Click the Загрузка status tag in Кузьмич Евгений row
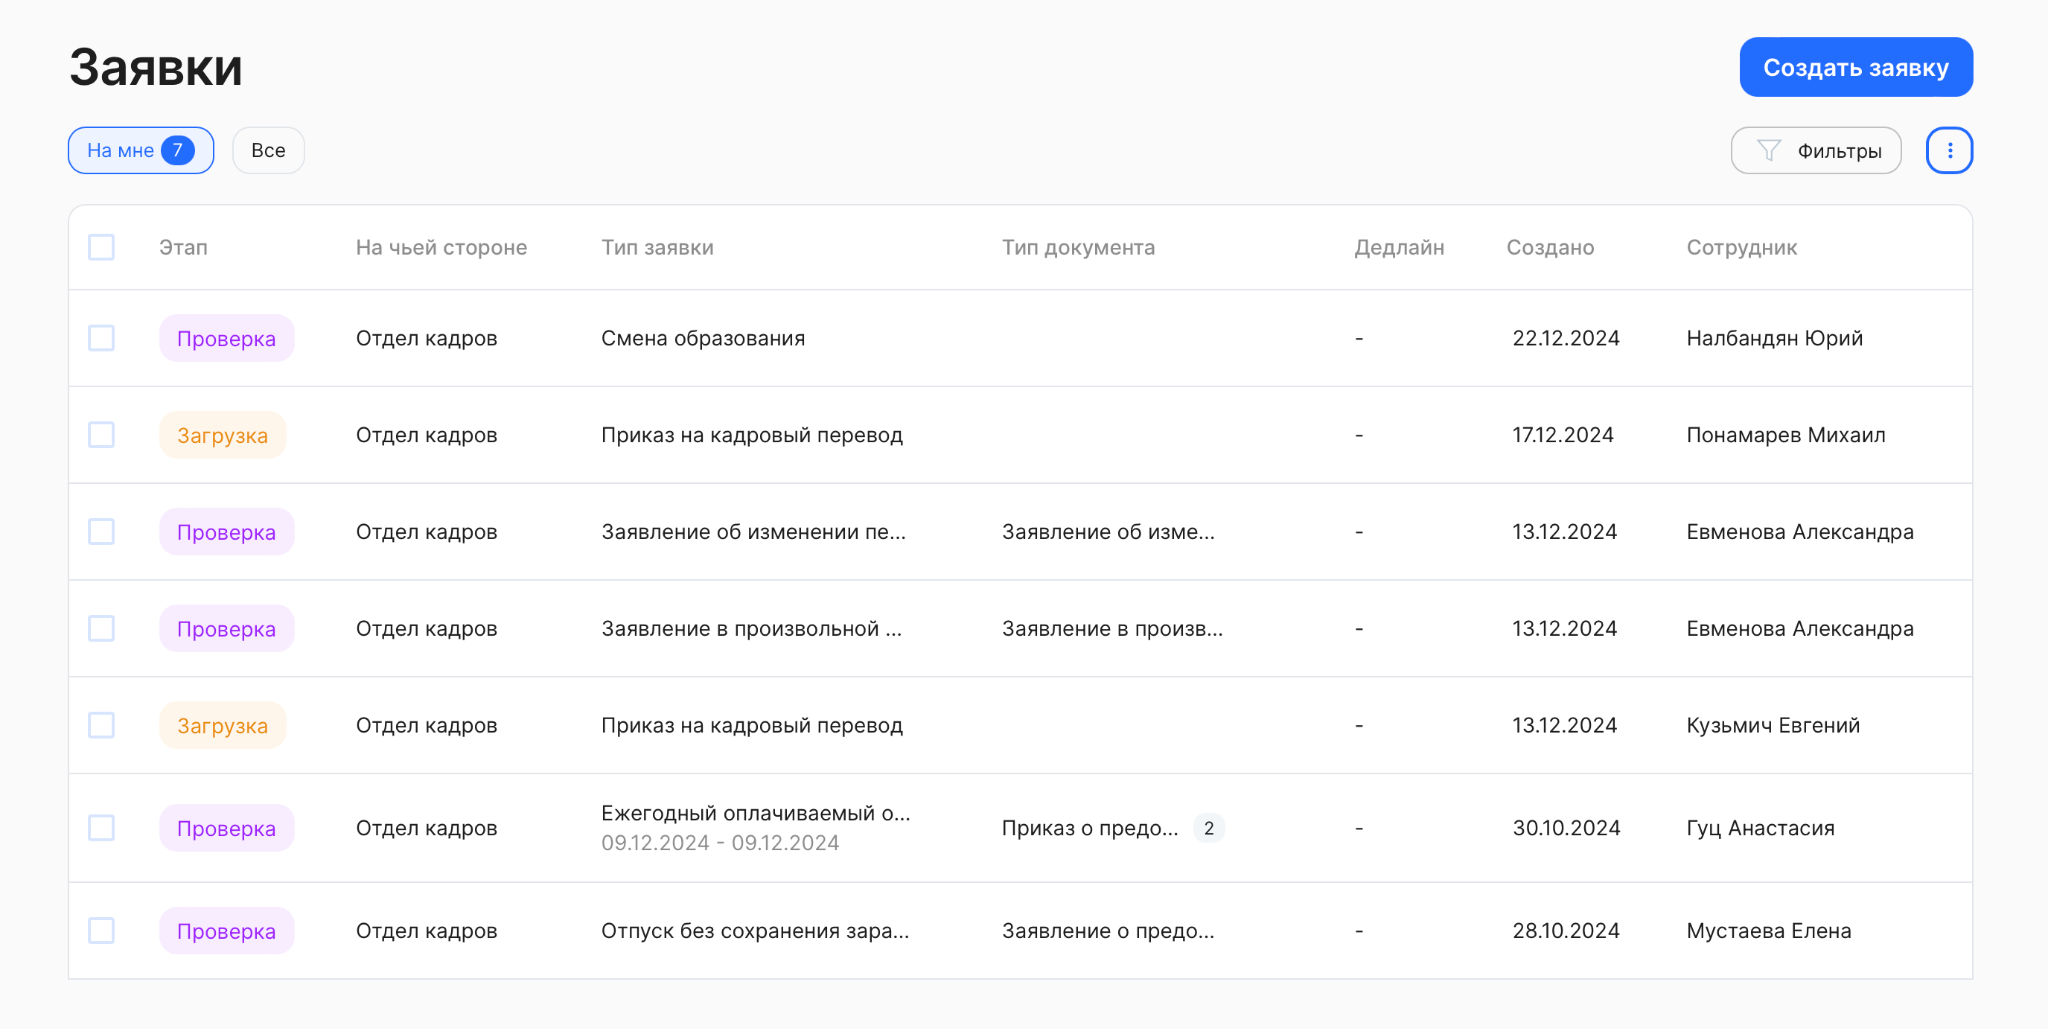Image resolution: width=2048 pixels, height=1029 pixels. (x=222, y=725)
